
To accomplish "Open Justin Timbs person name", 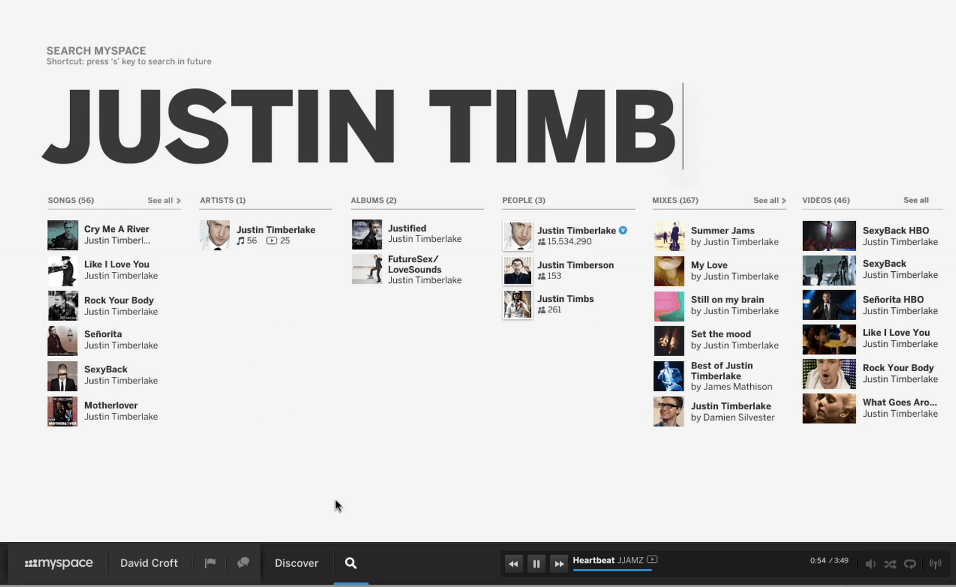I will [x=565, y=299].
